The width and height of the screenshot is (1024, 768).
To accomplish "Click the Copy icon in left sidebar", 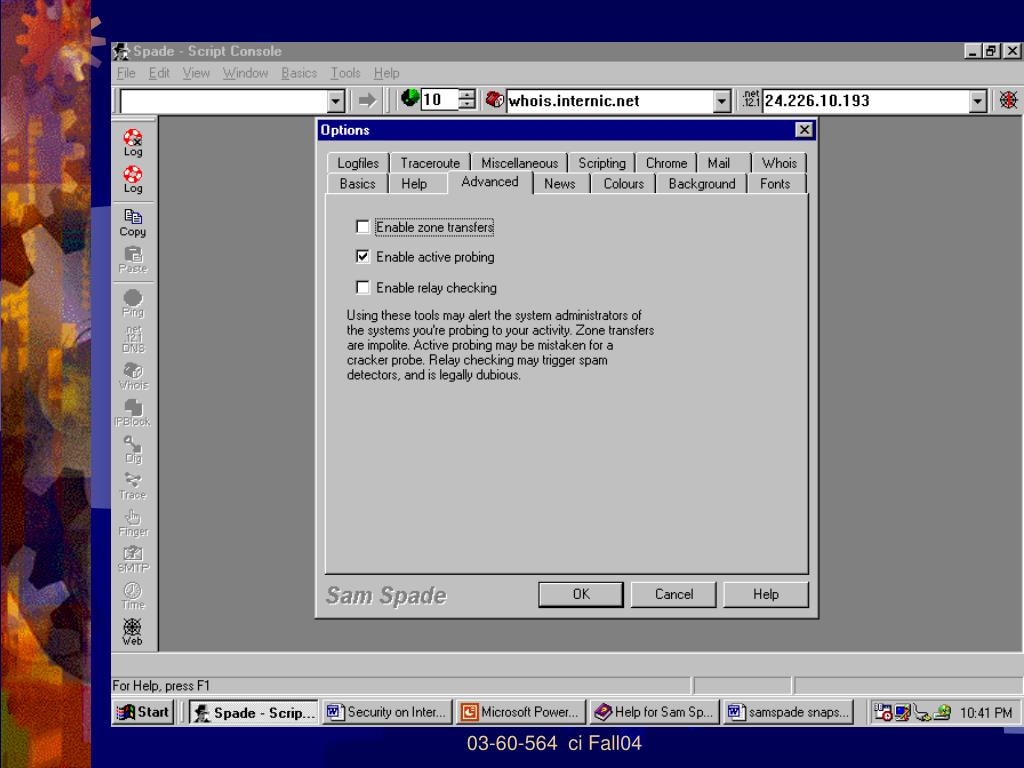I will [x=133, y=222].
